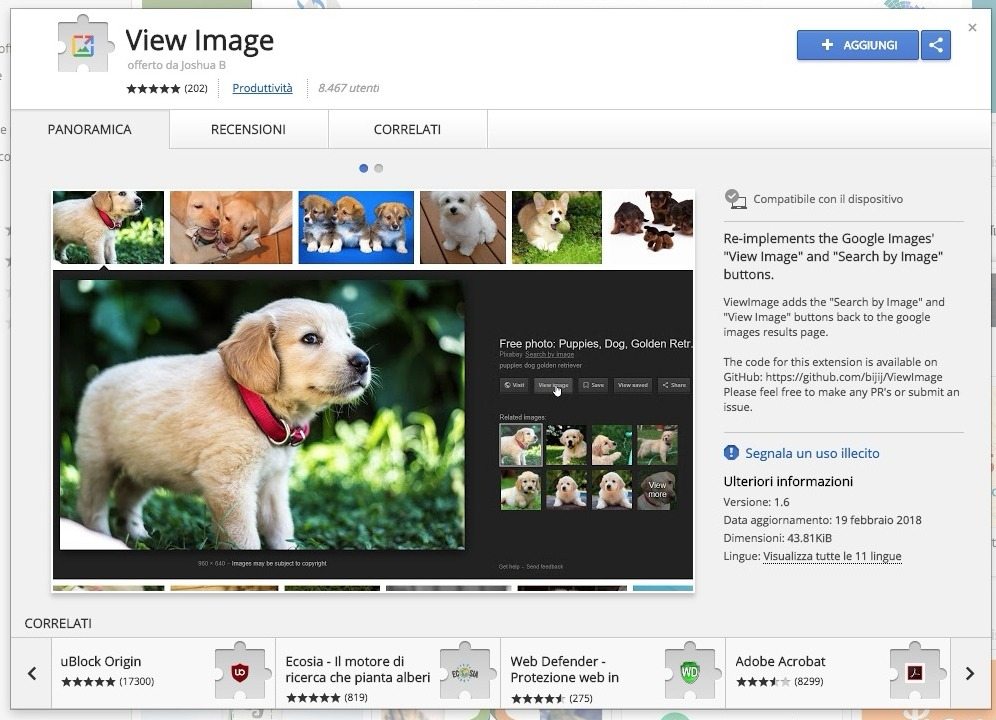996x720 pixels.
Task: Click the uBlock Origin shield icon
Action: 239,671
